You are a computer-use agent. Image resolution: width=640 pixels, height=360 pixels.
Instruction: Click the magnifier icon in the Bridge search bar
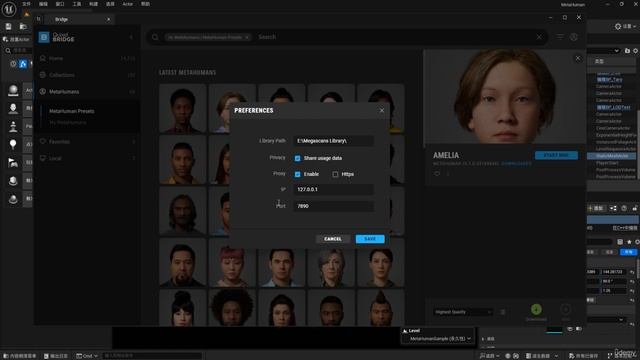coord(155,37)
